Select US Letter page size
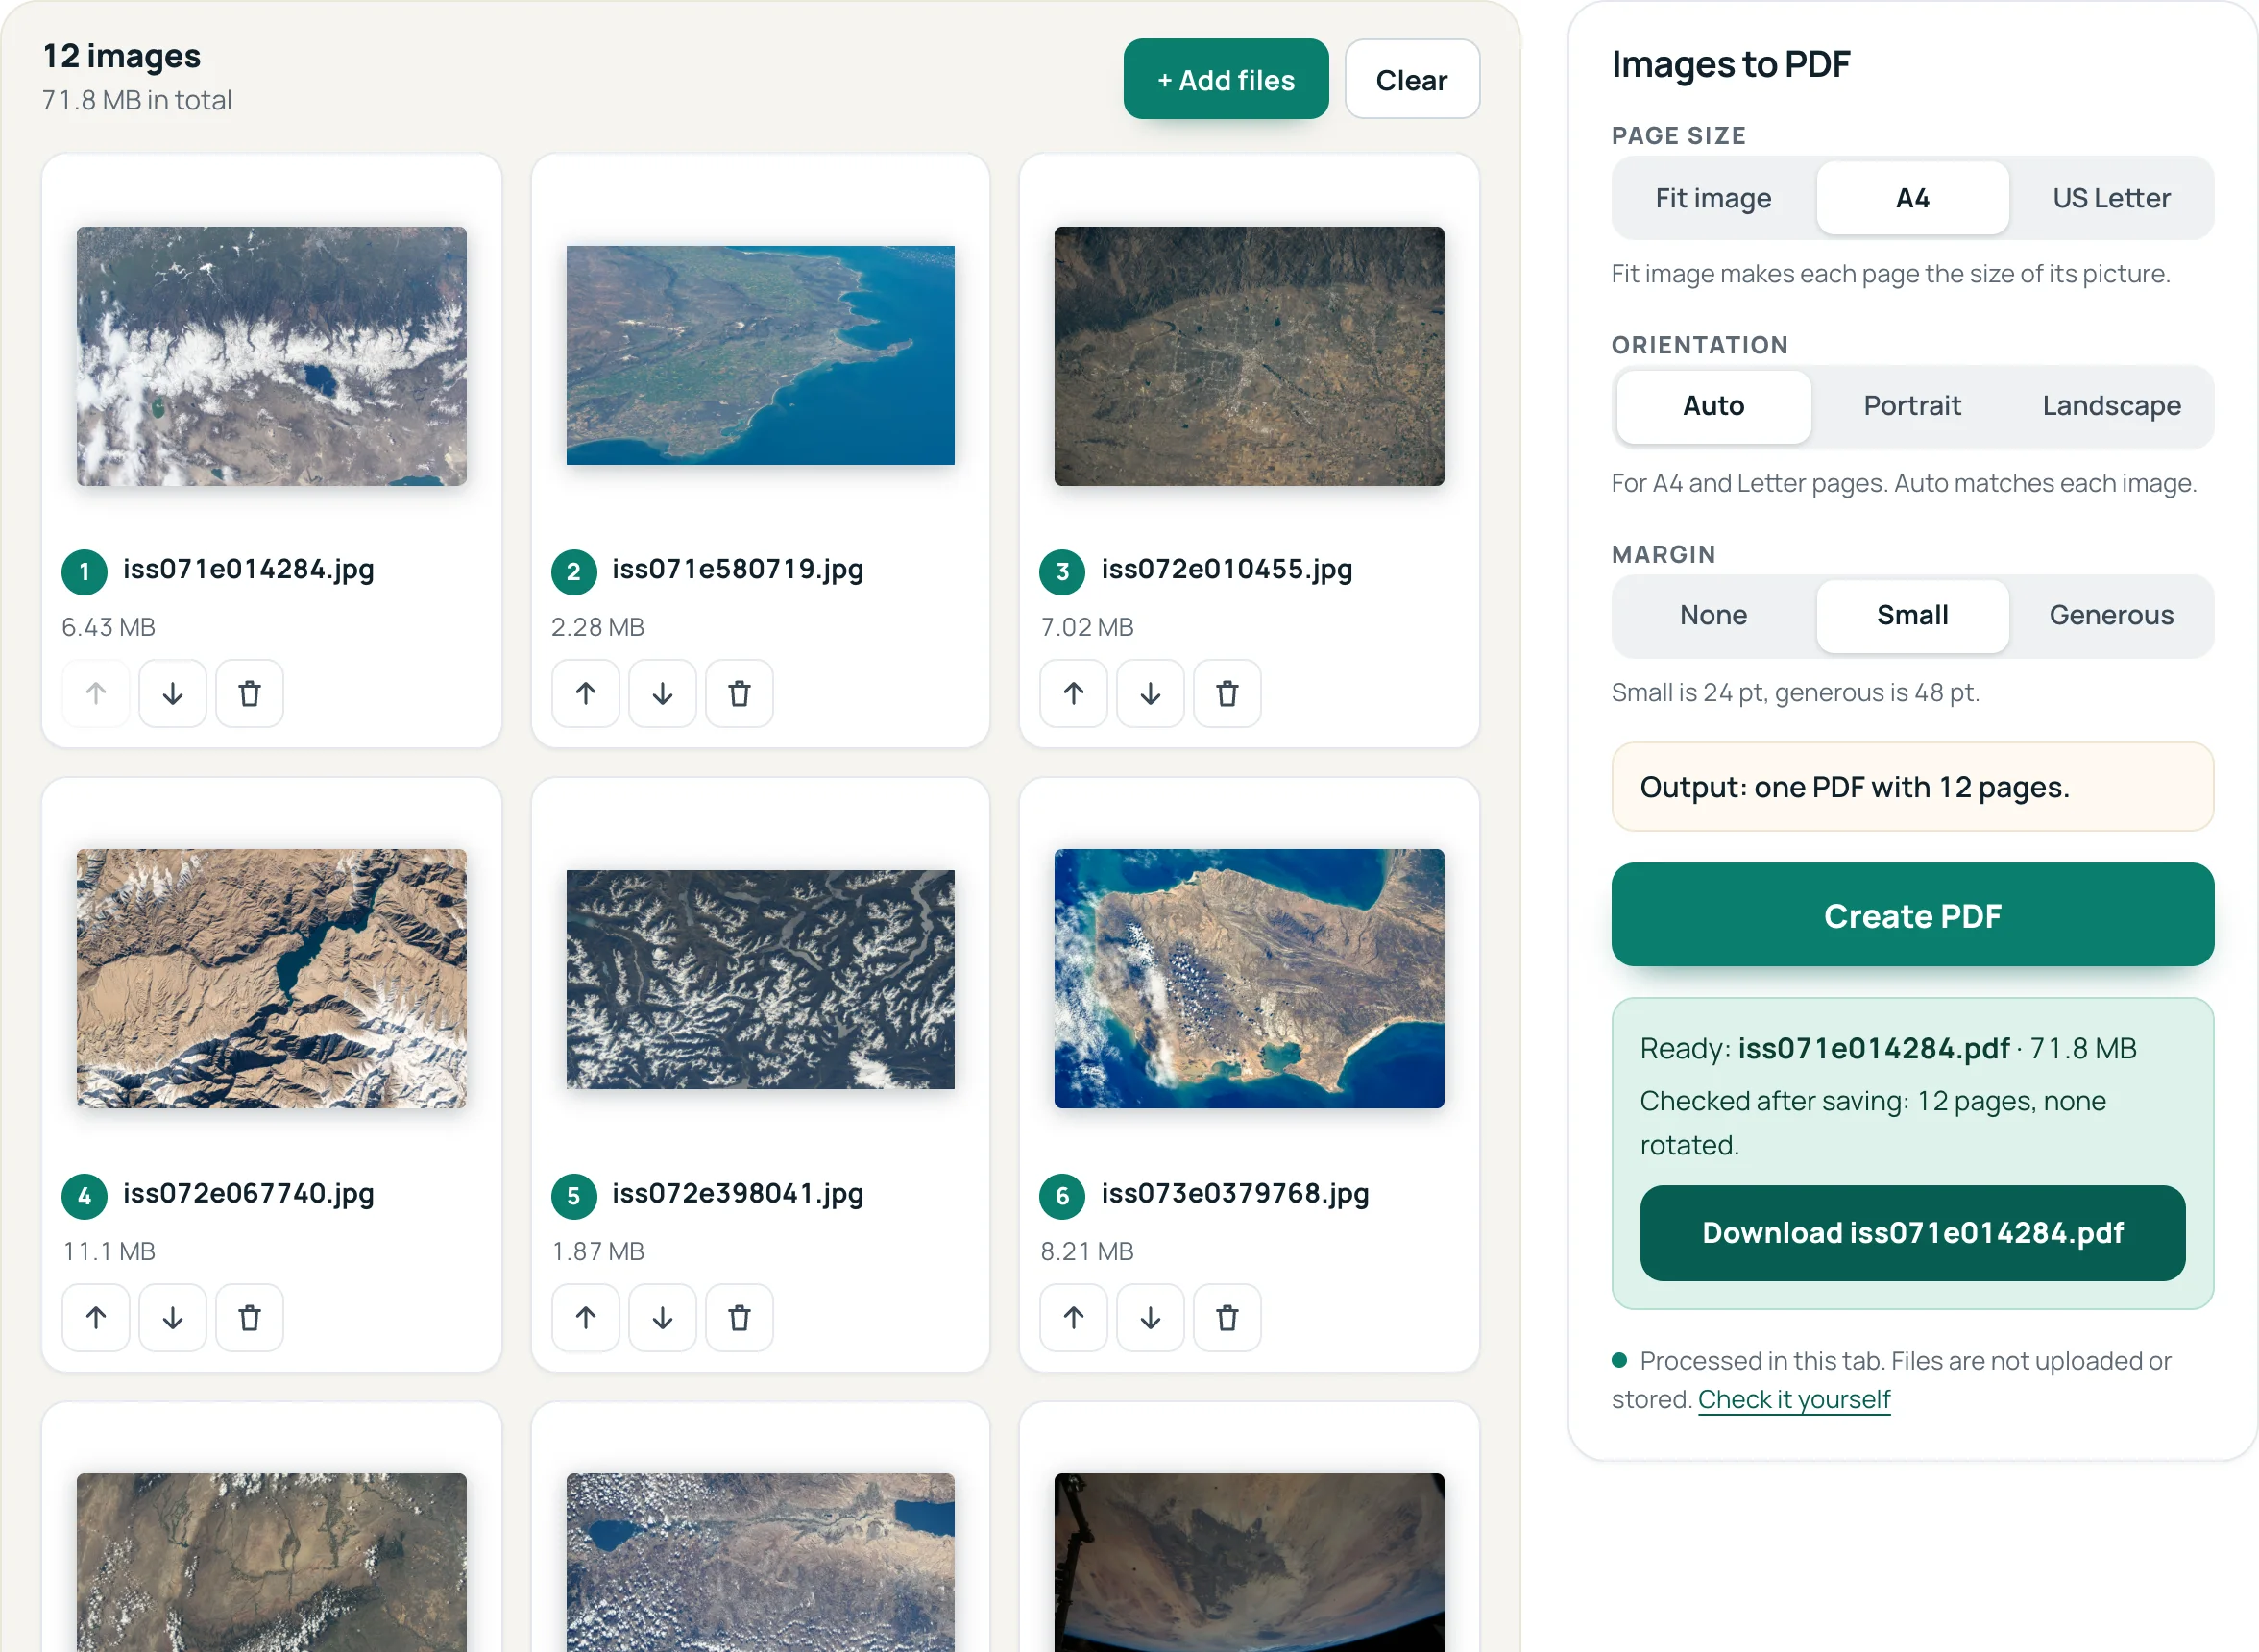This screenshot has height=1652, width=2259. (x=2111, y=198)
